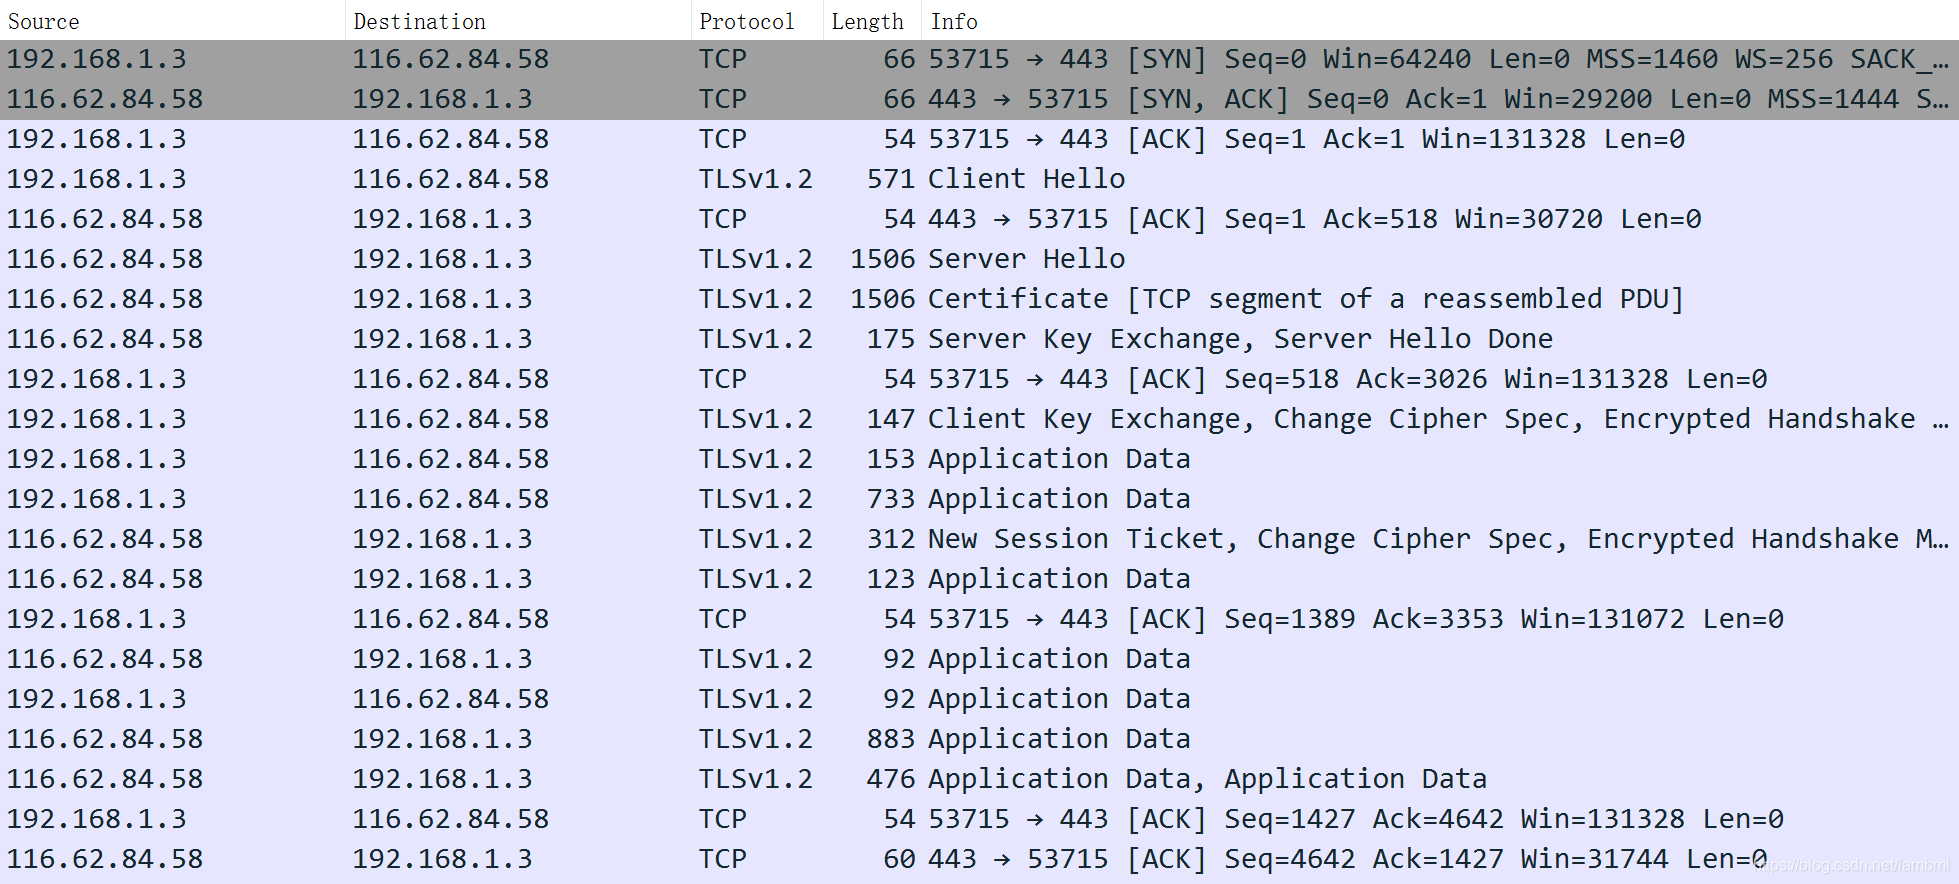The image size is (1959, 884).
Task: Select the 733-length Application Data row
Action: (x=979, y=500)
